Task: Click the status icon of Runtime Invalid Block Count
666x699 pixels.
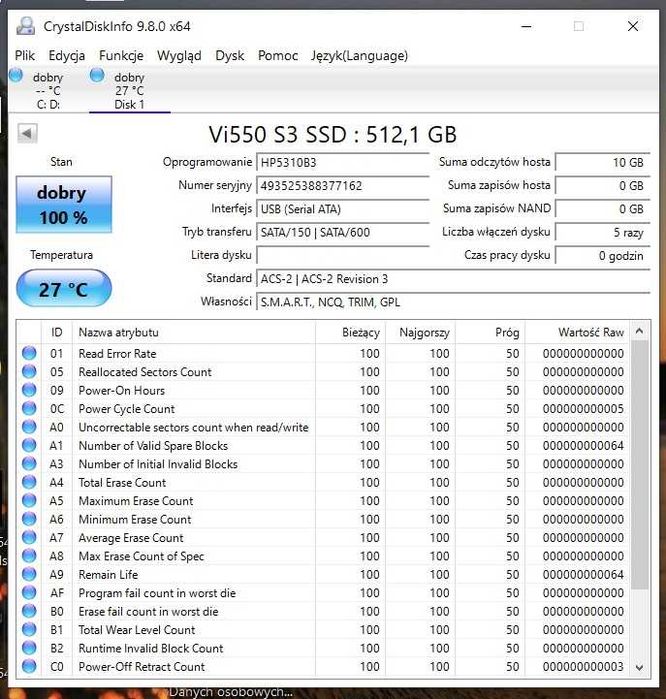Action: (x=29, y=648)
